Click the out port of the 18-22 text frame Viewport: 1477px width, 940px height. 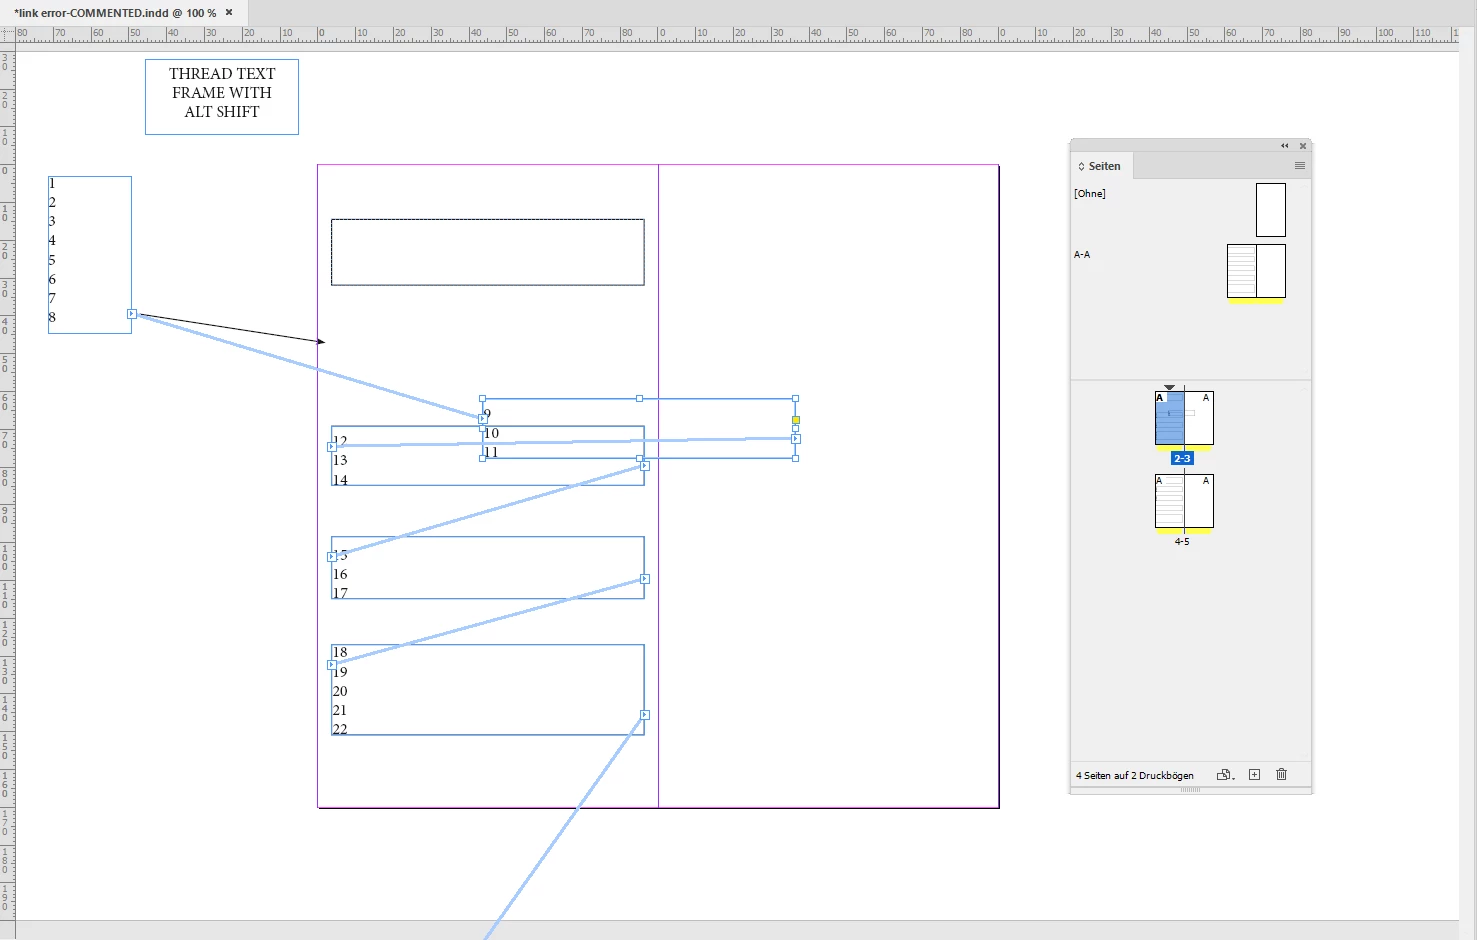(x=645, y=715)
